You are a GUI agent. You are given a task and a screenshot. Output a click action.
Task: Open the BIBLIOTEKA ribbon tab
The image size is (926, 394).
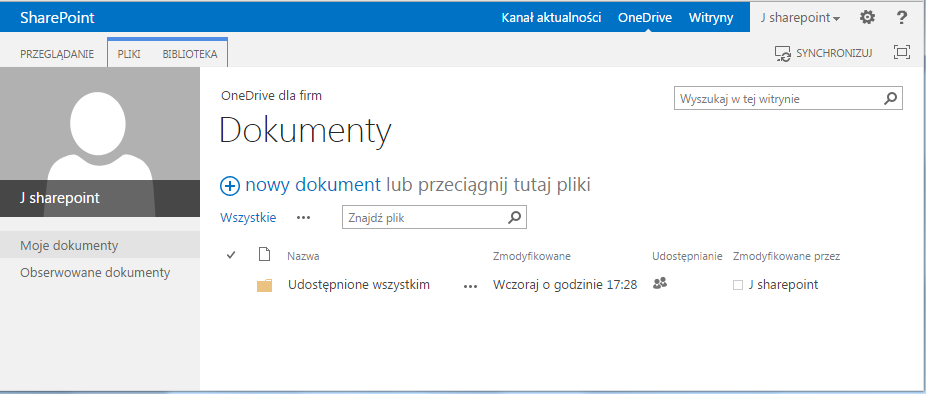[190, 54]
